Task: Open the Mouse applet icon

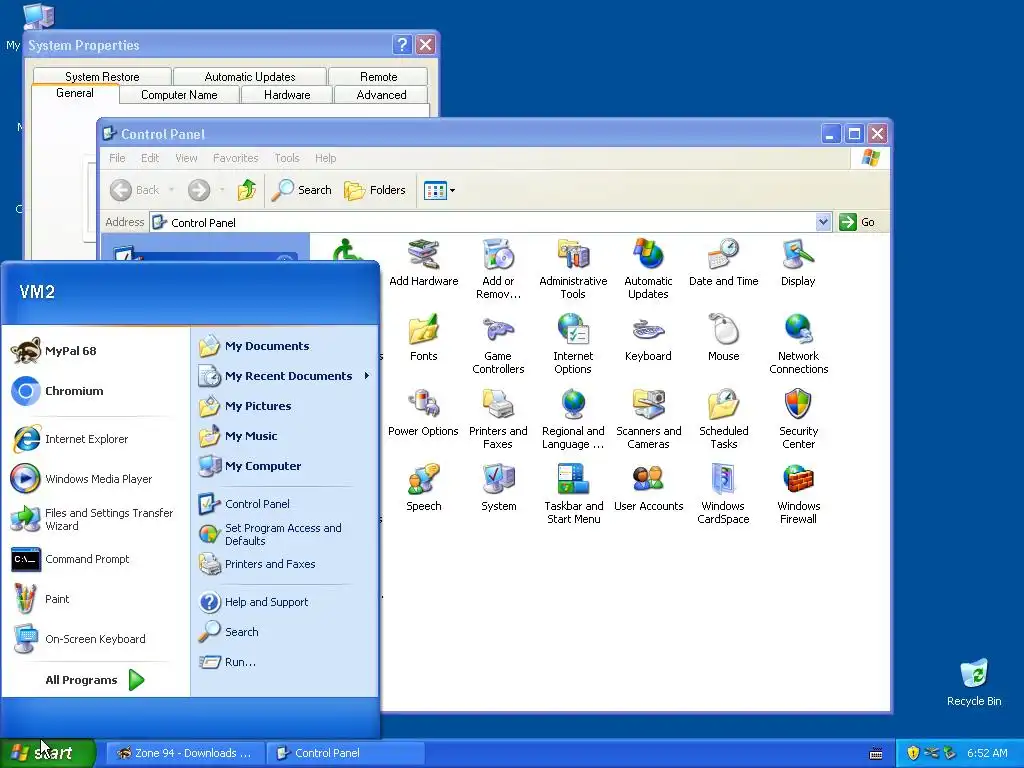Action: pyautogui.click(x=723, y=338)
